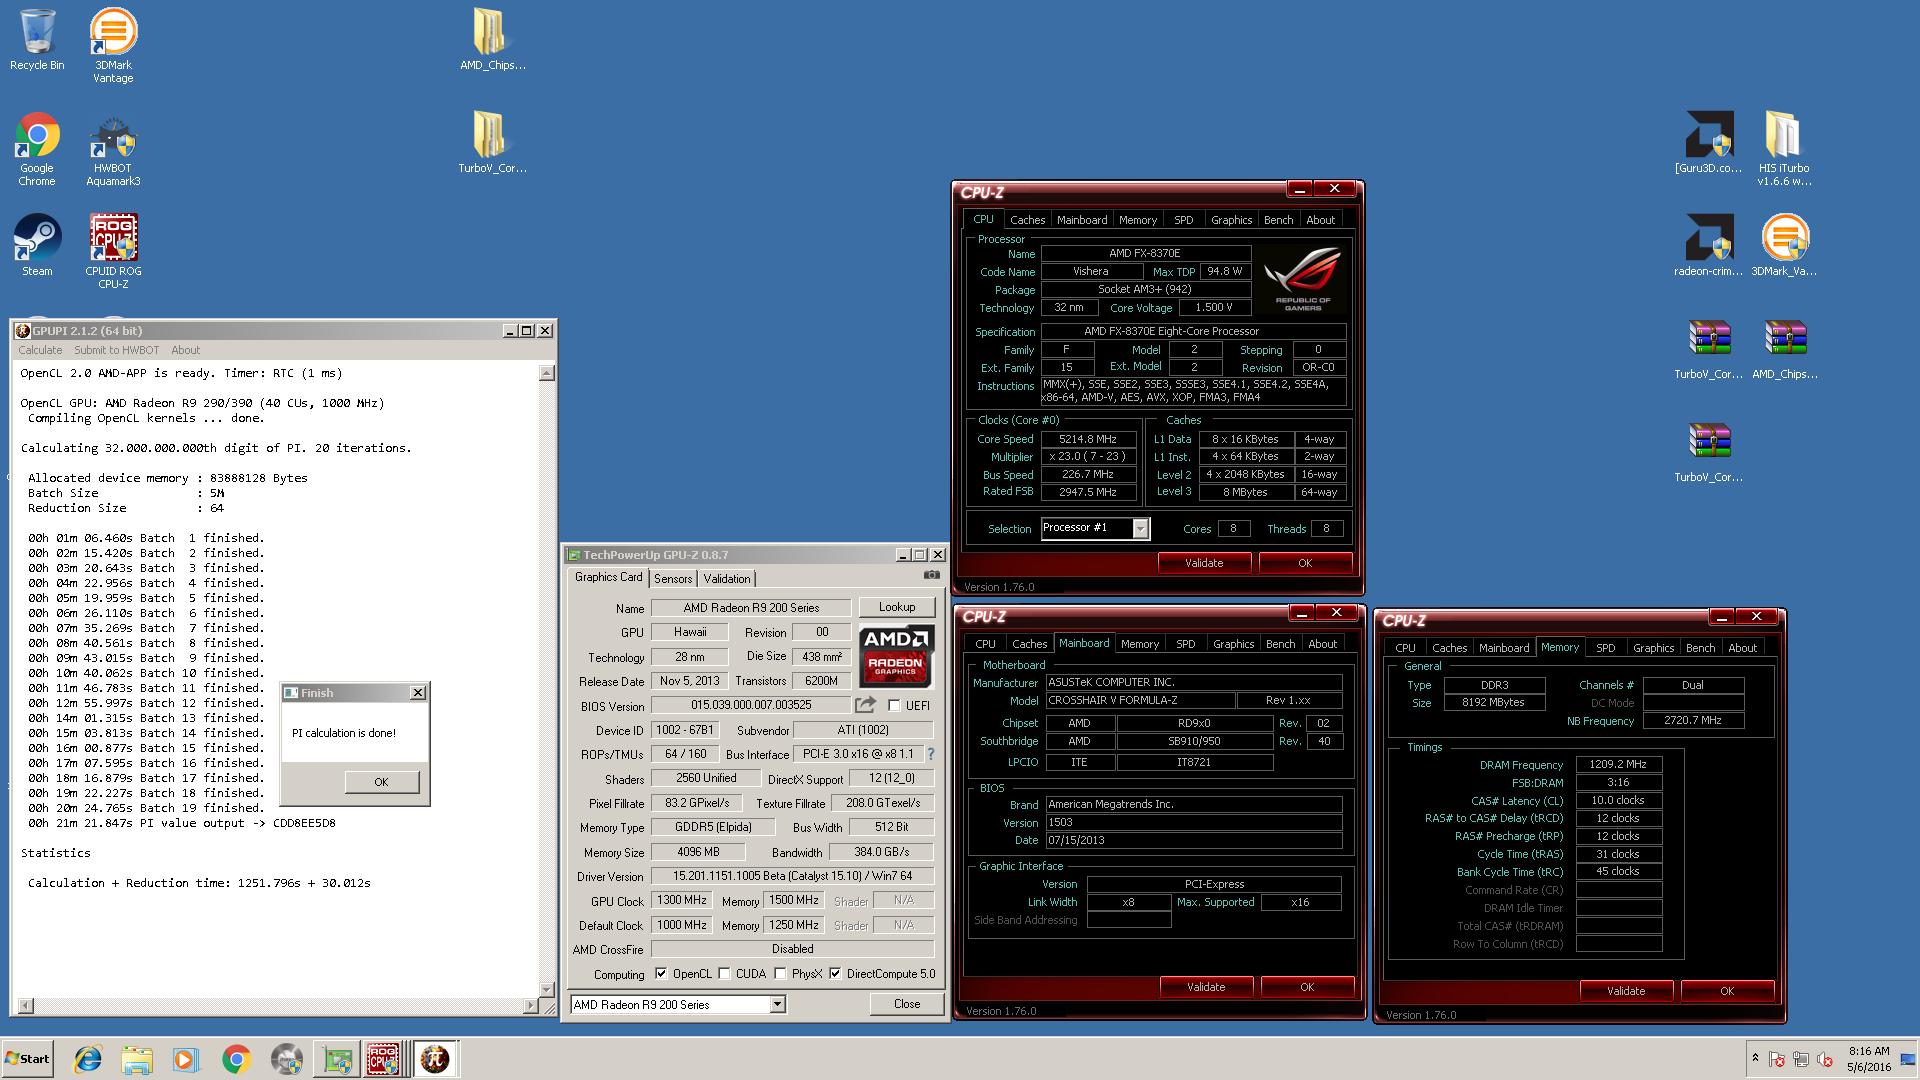
Task: Click OK in Mainboard CPU-Z window
Action: pos(1306,987)
